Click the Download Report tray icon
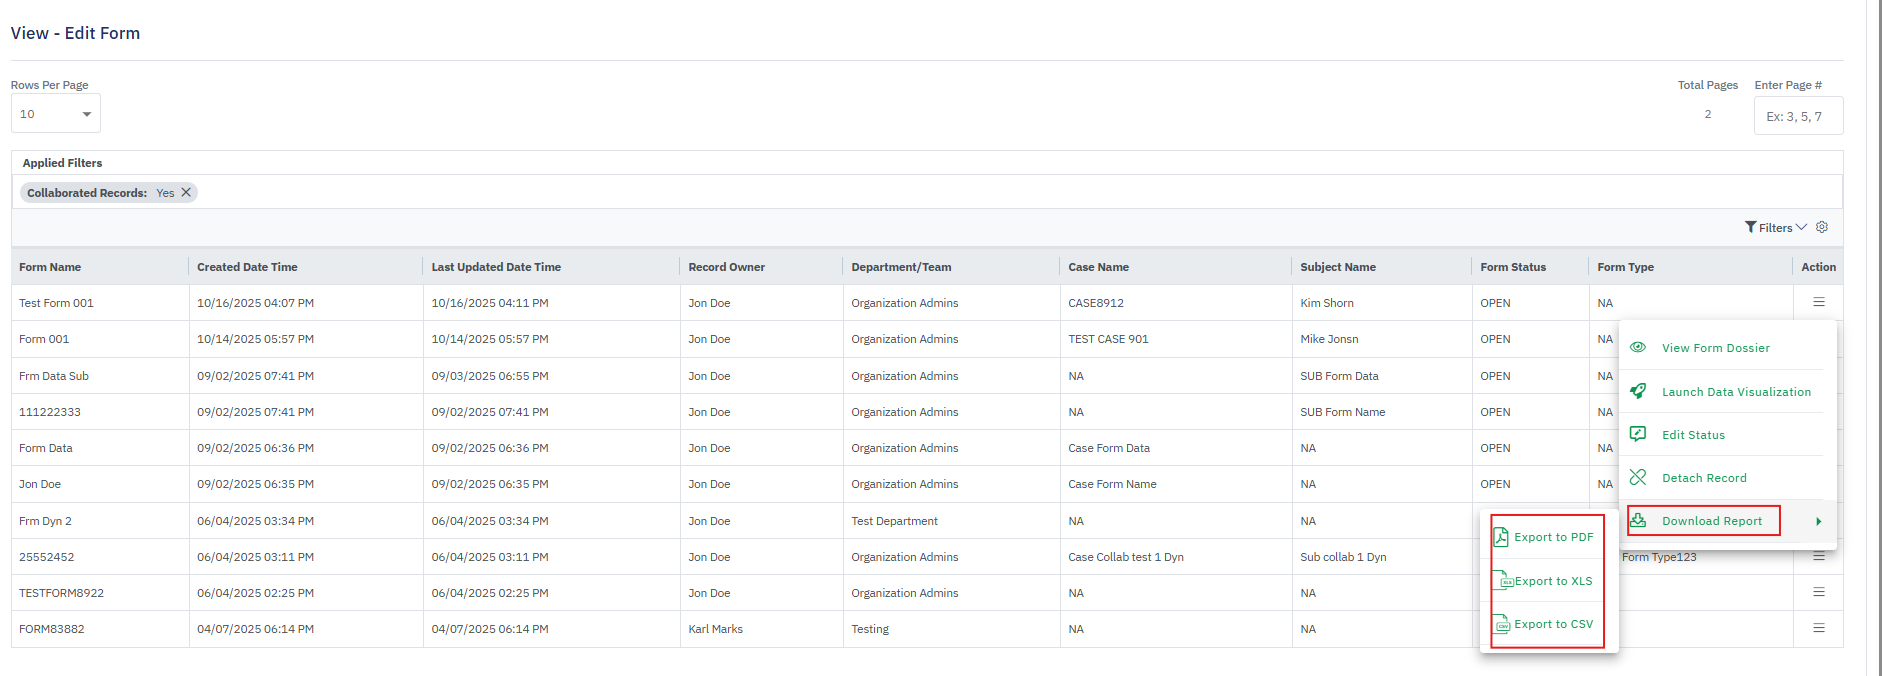Viewport: 1882px width, 676px height. [1638, 520]
